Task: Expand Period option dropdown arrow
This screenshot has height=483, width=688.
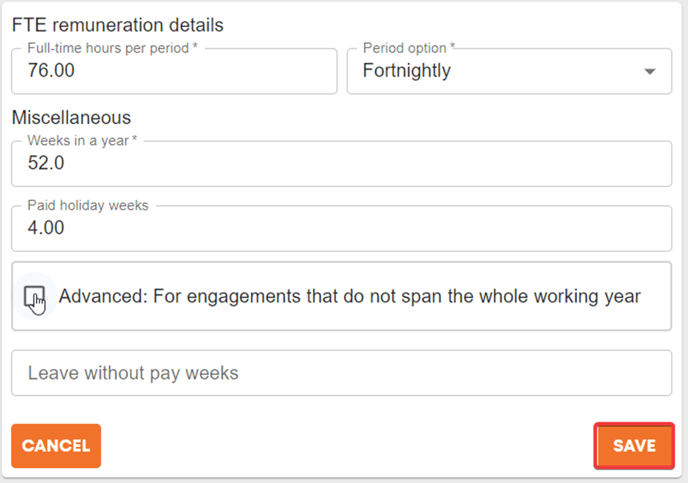Action: point(649,72)
